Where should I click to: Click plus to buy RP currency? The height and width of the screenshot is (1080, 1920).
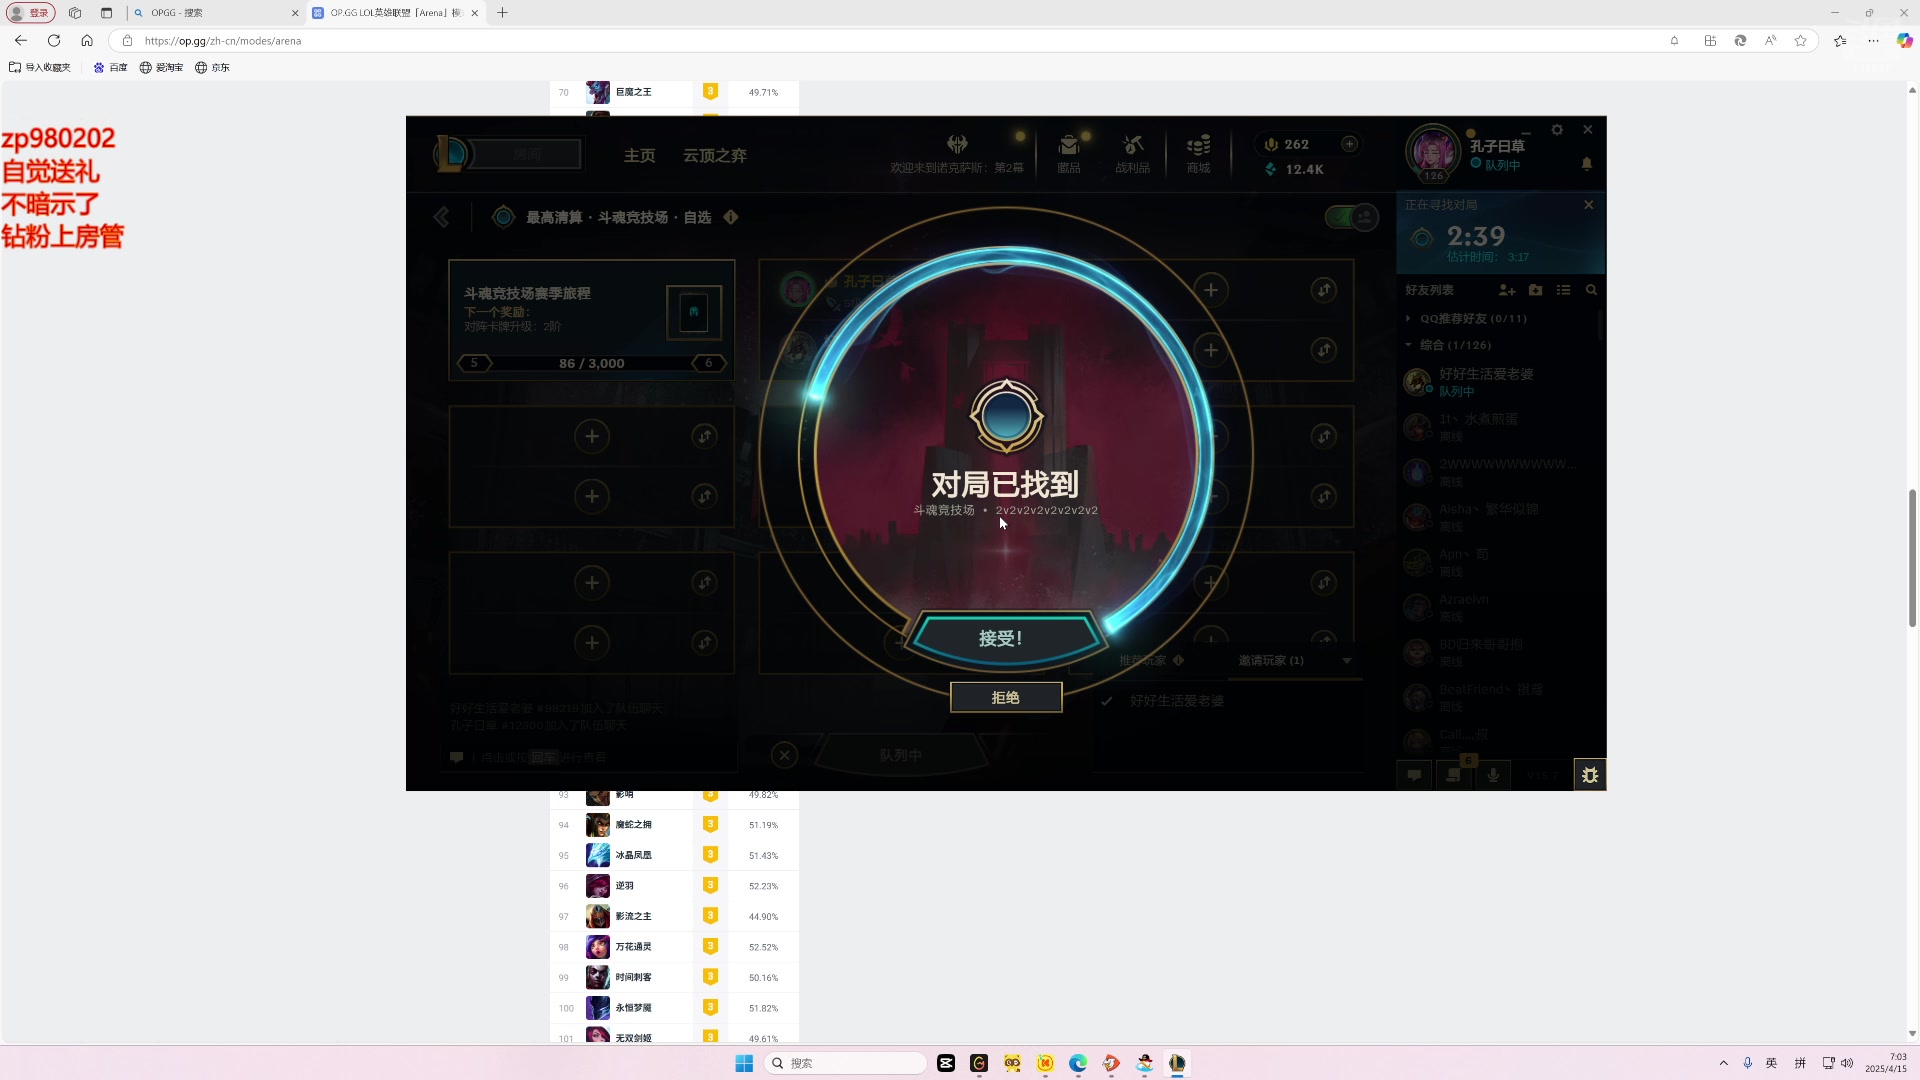coord(1349,144)
